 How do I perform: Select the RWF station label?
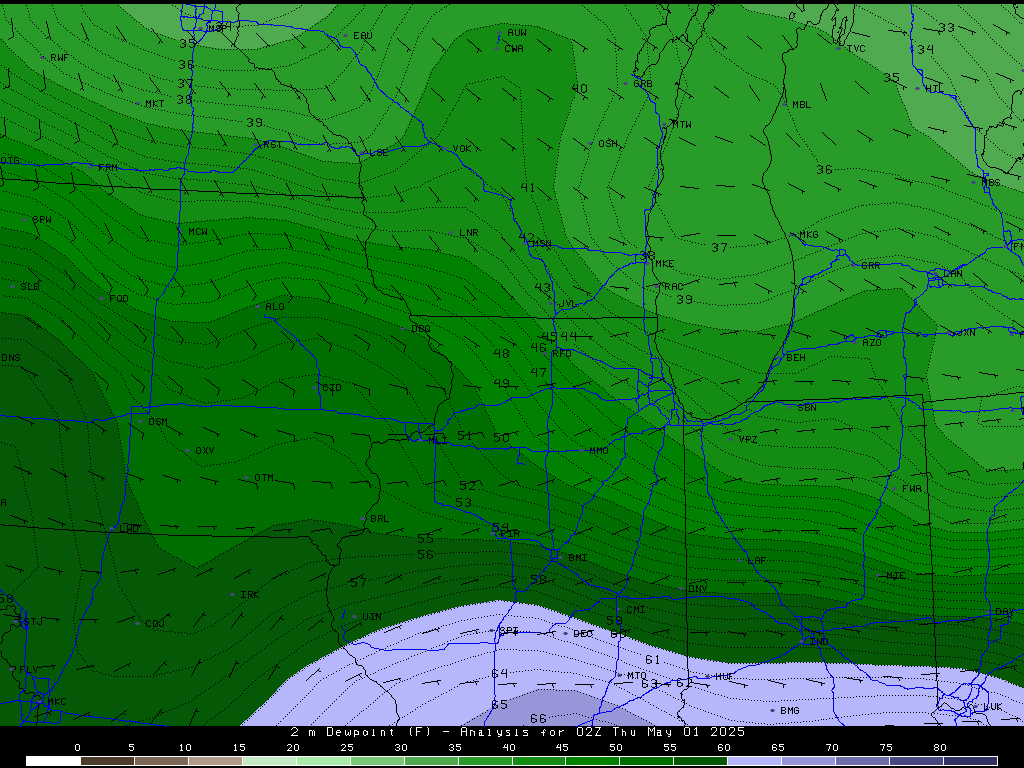click(59, 57)
